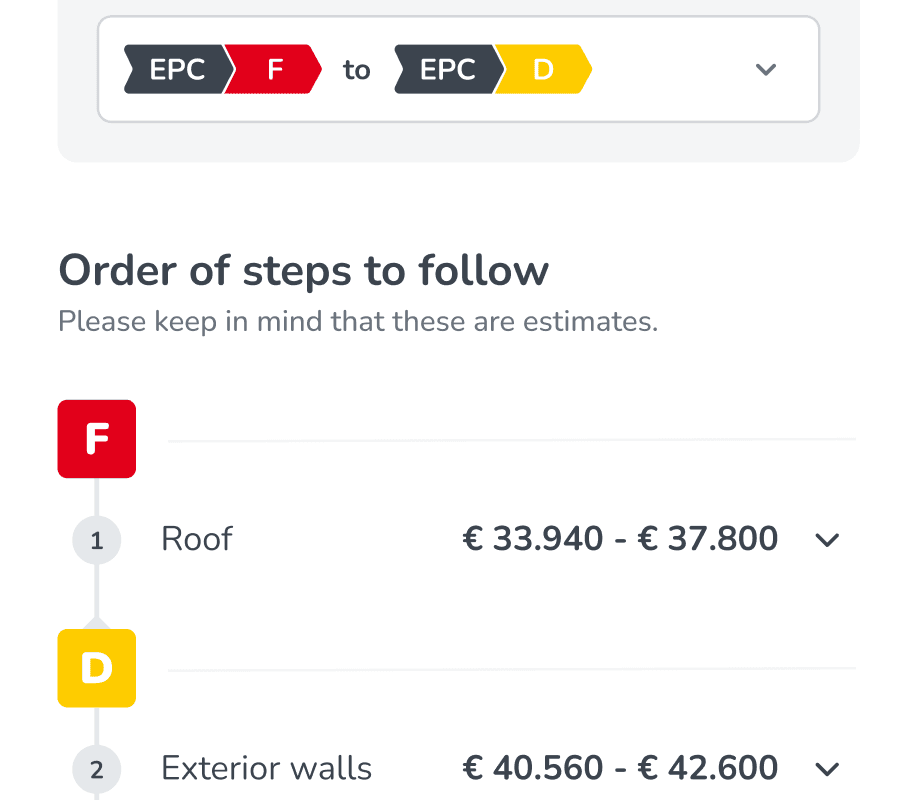Open the Exterior walls step label
919x800 pixels.
coord(266,768)
